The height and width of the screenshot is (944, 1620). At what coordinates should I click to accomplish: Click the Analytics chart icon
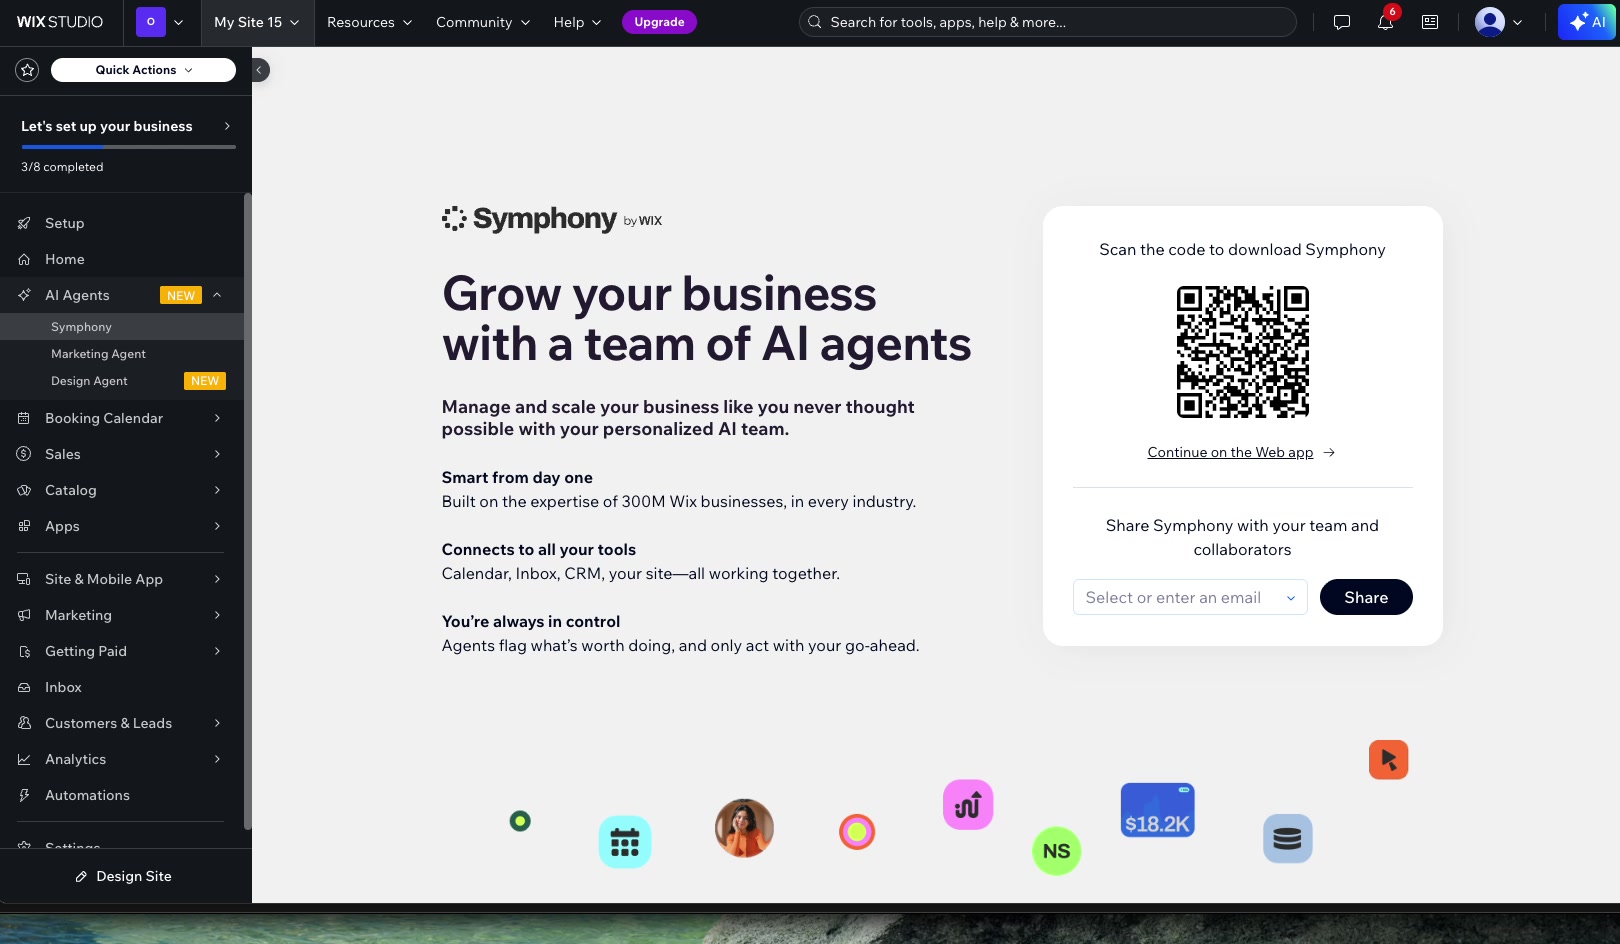click(24, 759)
